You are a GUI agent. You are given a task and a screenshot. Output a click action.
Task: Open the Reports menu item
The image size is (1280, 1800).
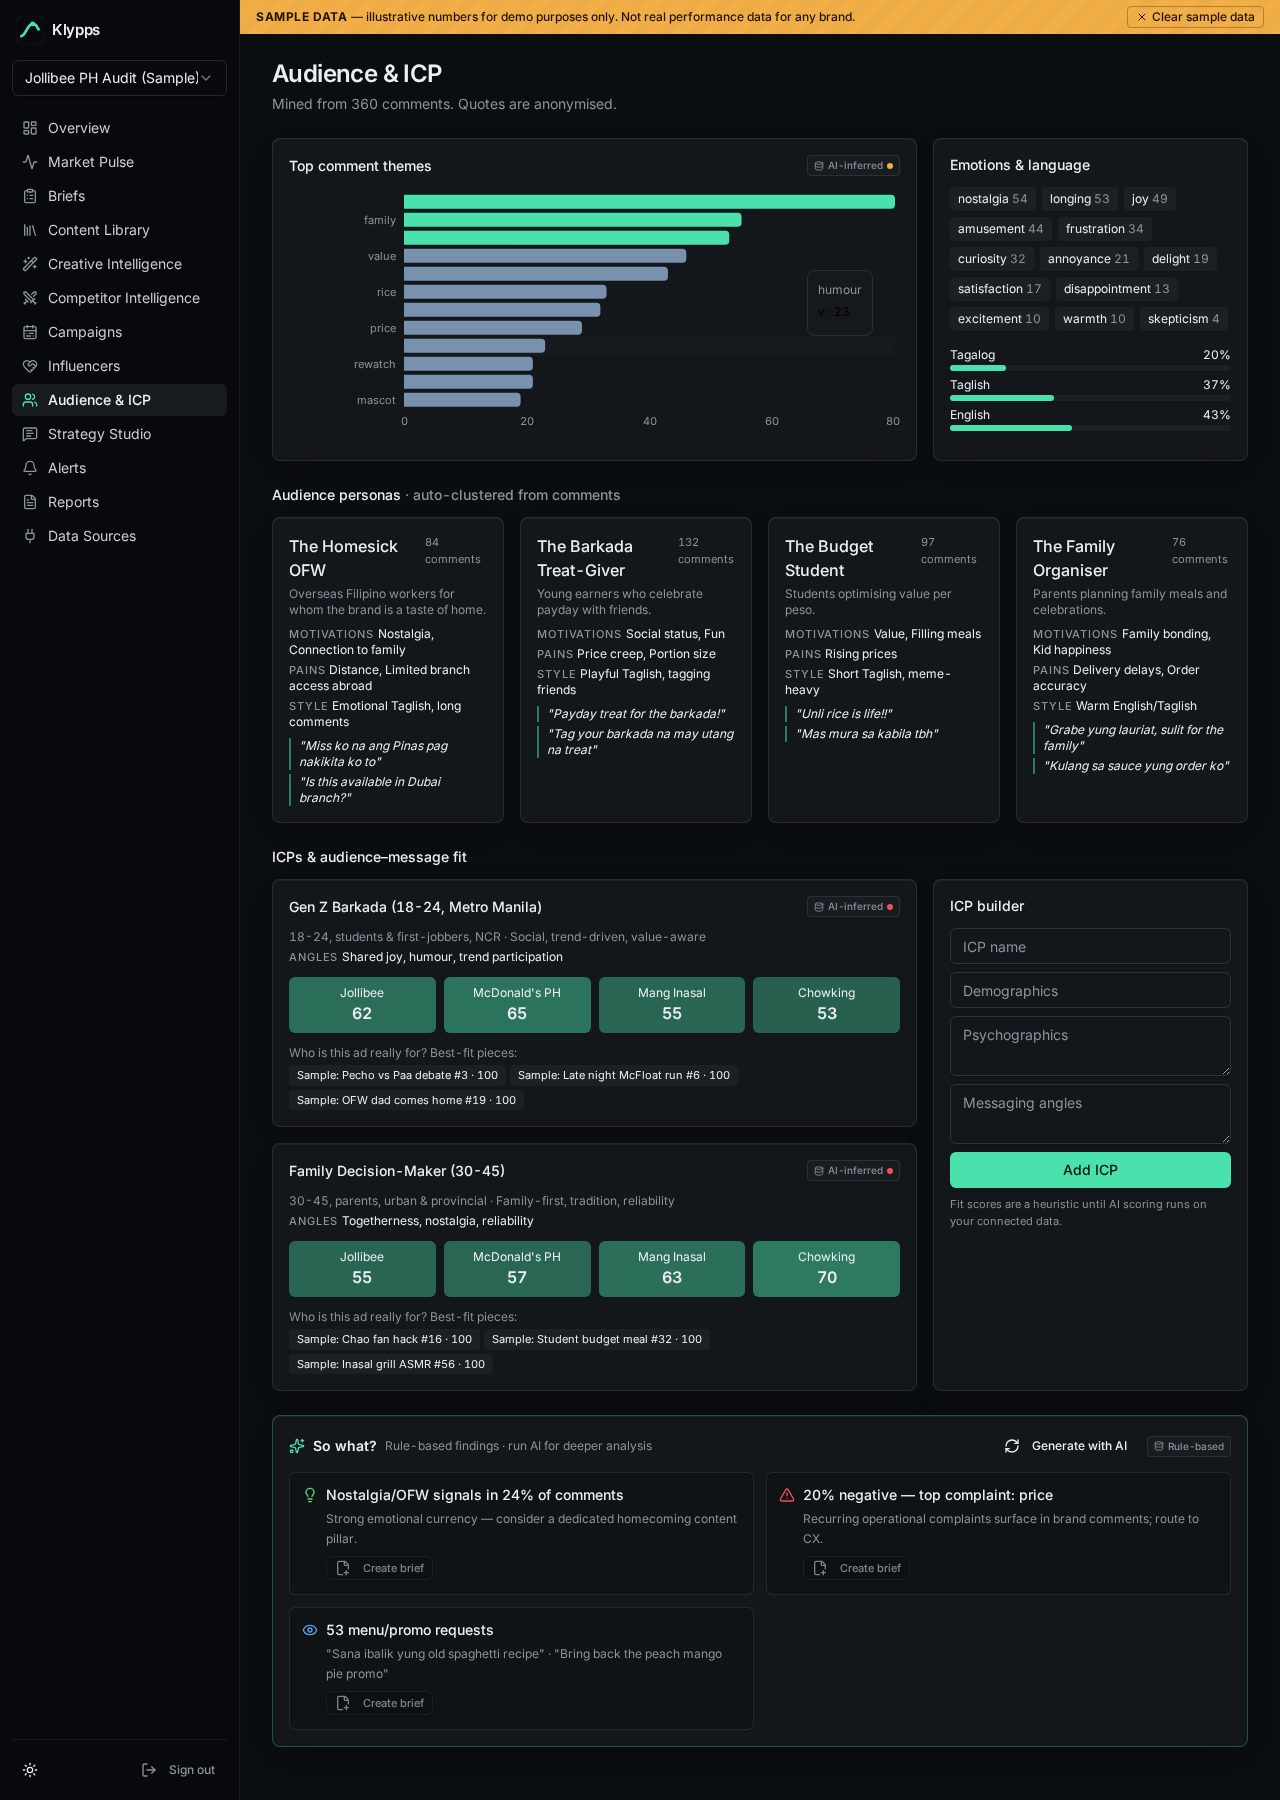coord(119,502)
